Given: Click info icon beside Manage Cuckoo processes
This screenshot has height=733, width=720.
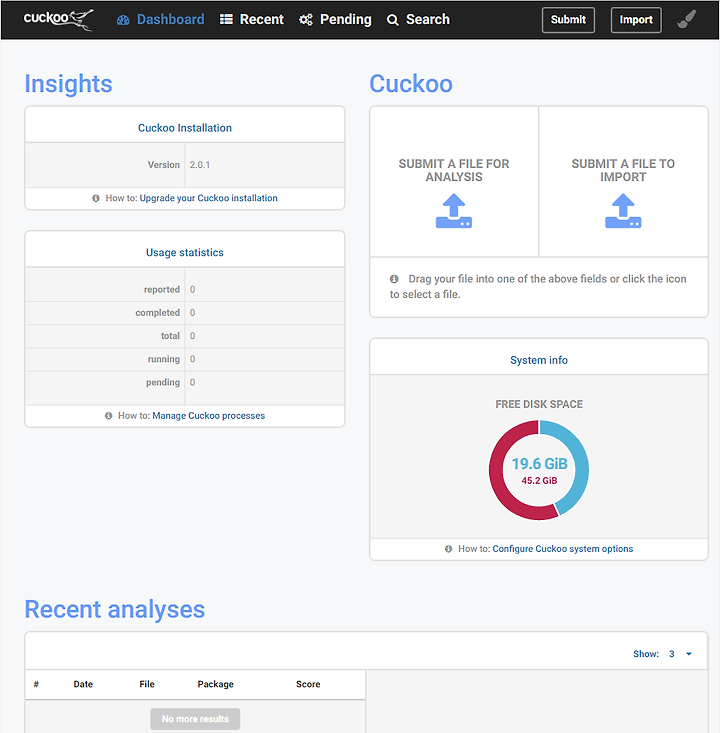Looking at the screenshot, I should (x=108, y=416).
